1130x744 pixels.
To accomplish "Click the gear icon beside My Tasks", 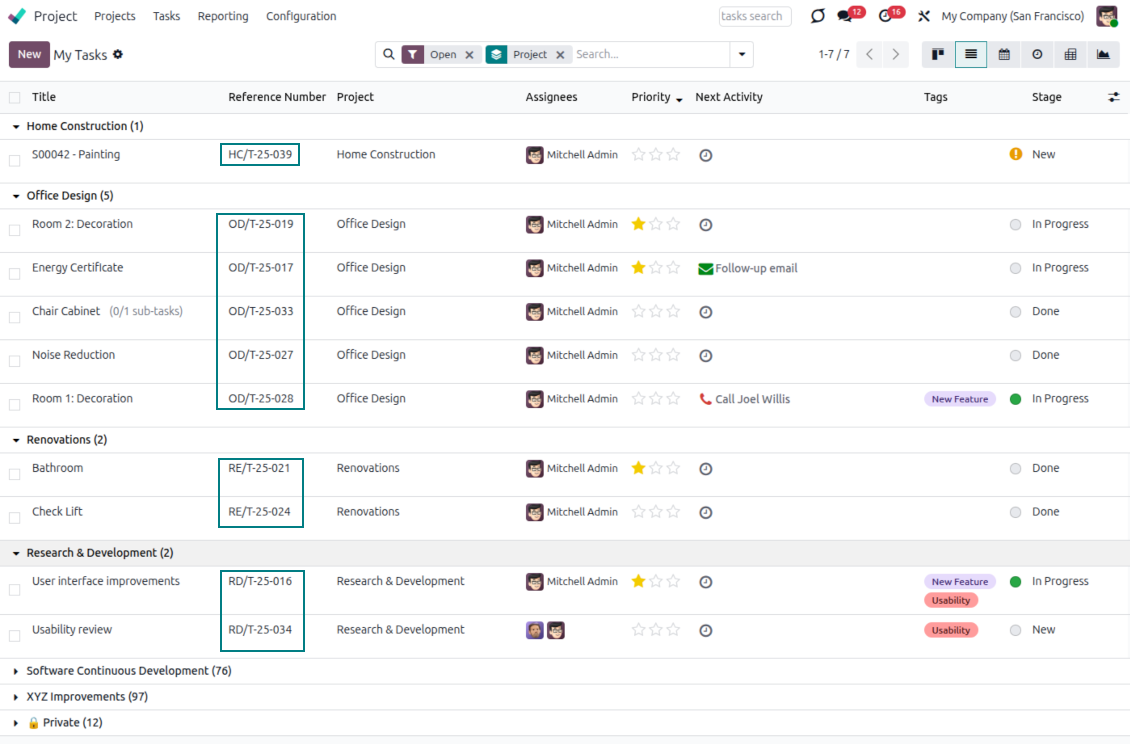I will (118, 54).
